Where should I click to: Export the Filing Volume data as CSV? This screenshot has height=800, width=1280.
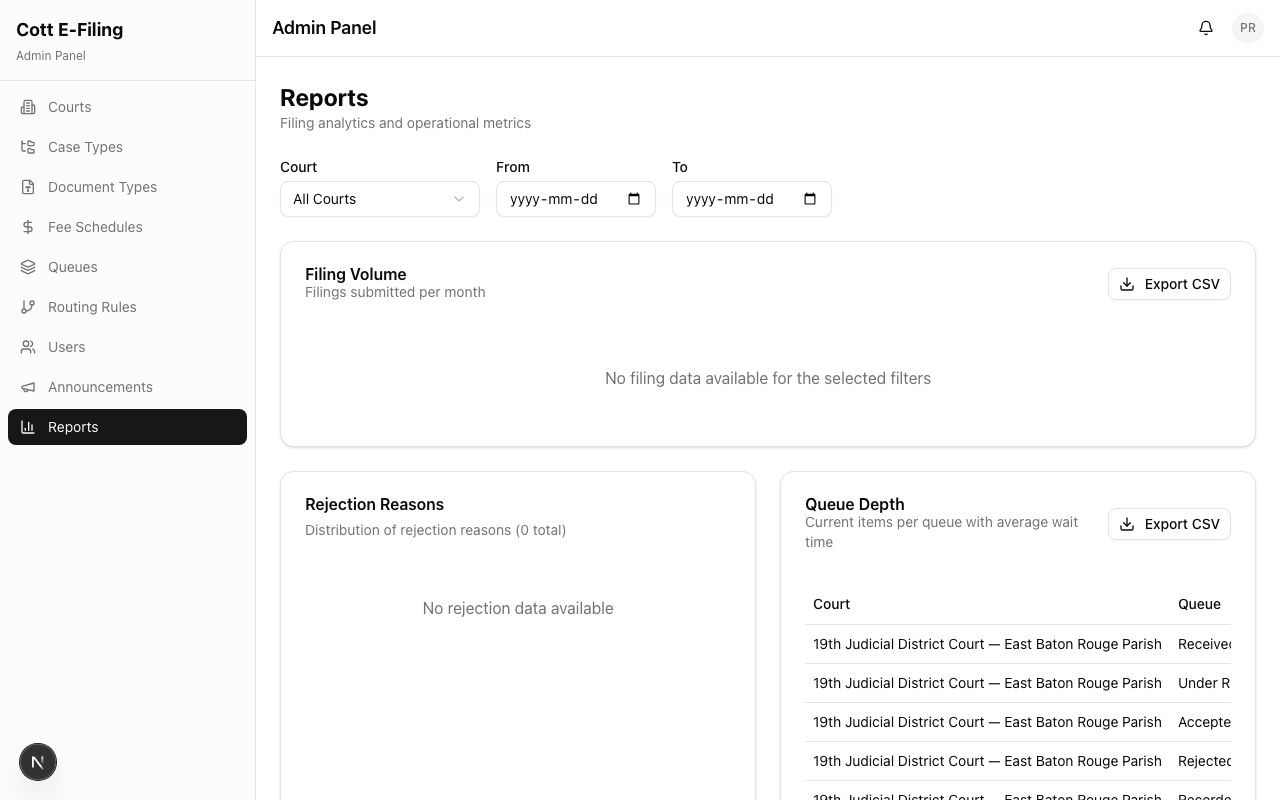[x=1169, y=284]
